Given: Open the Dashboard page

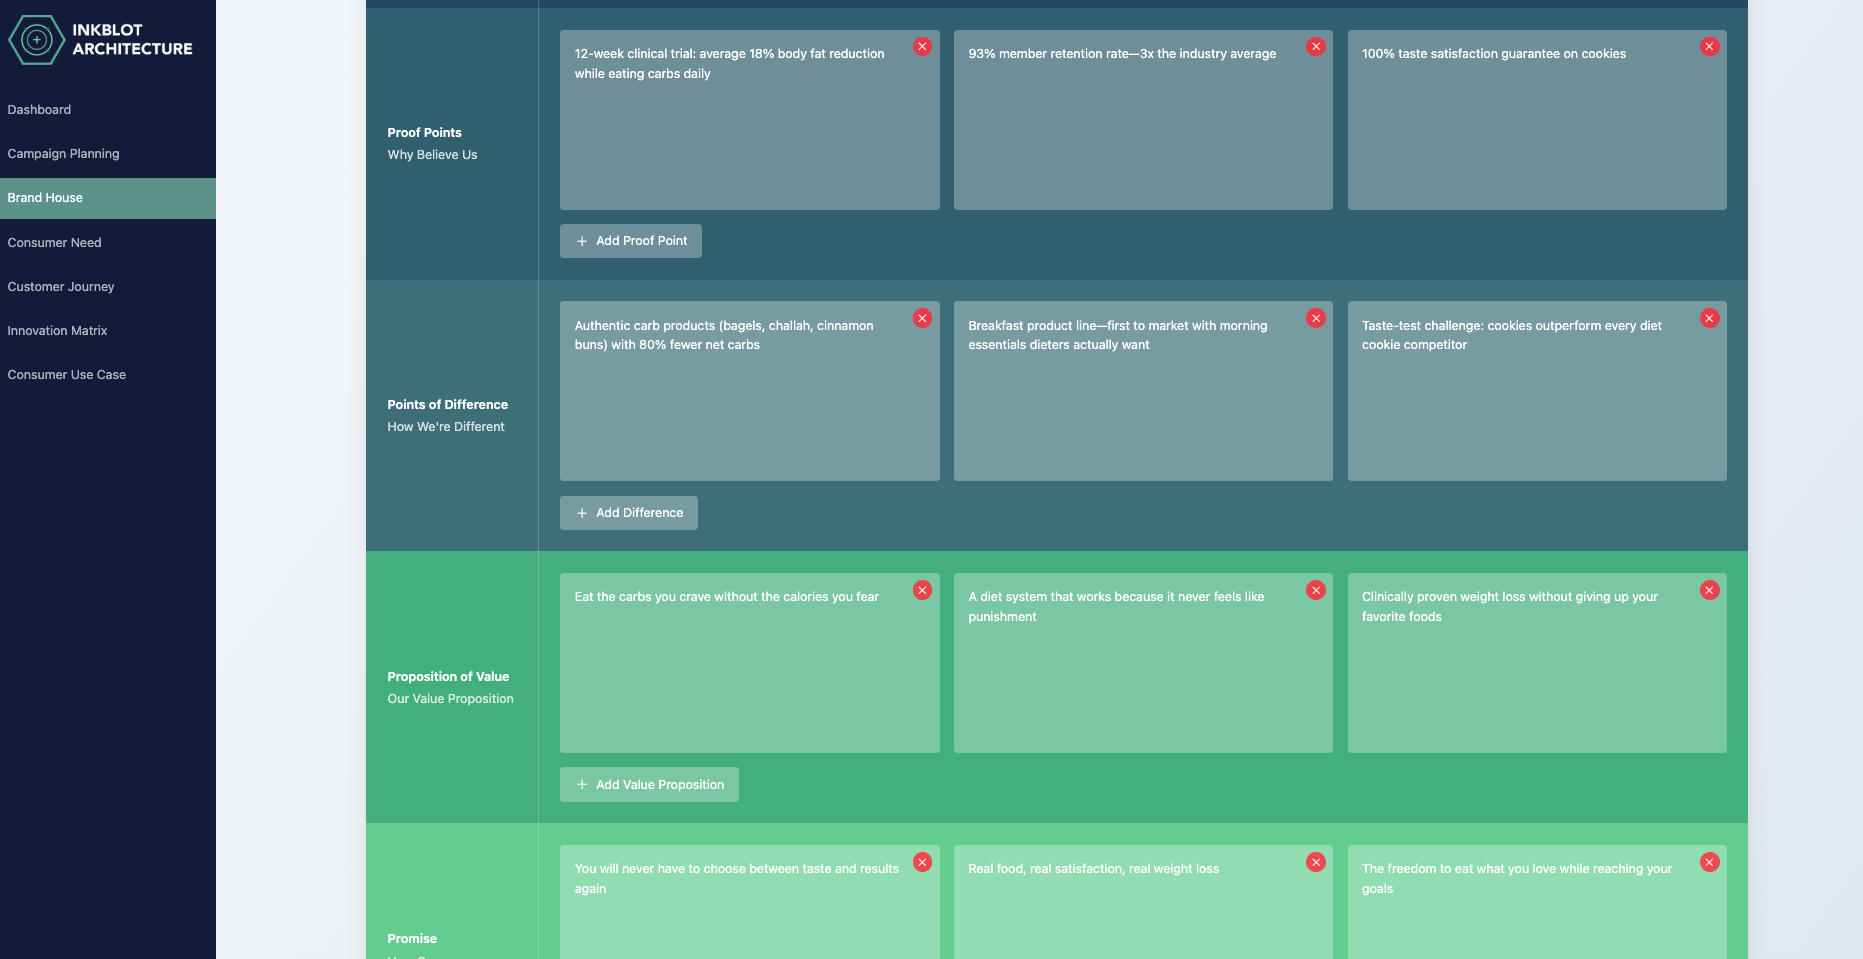Looking at the screenshot, I should (39, 110).
